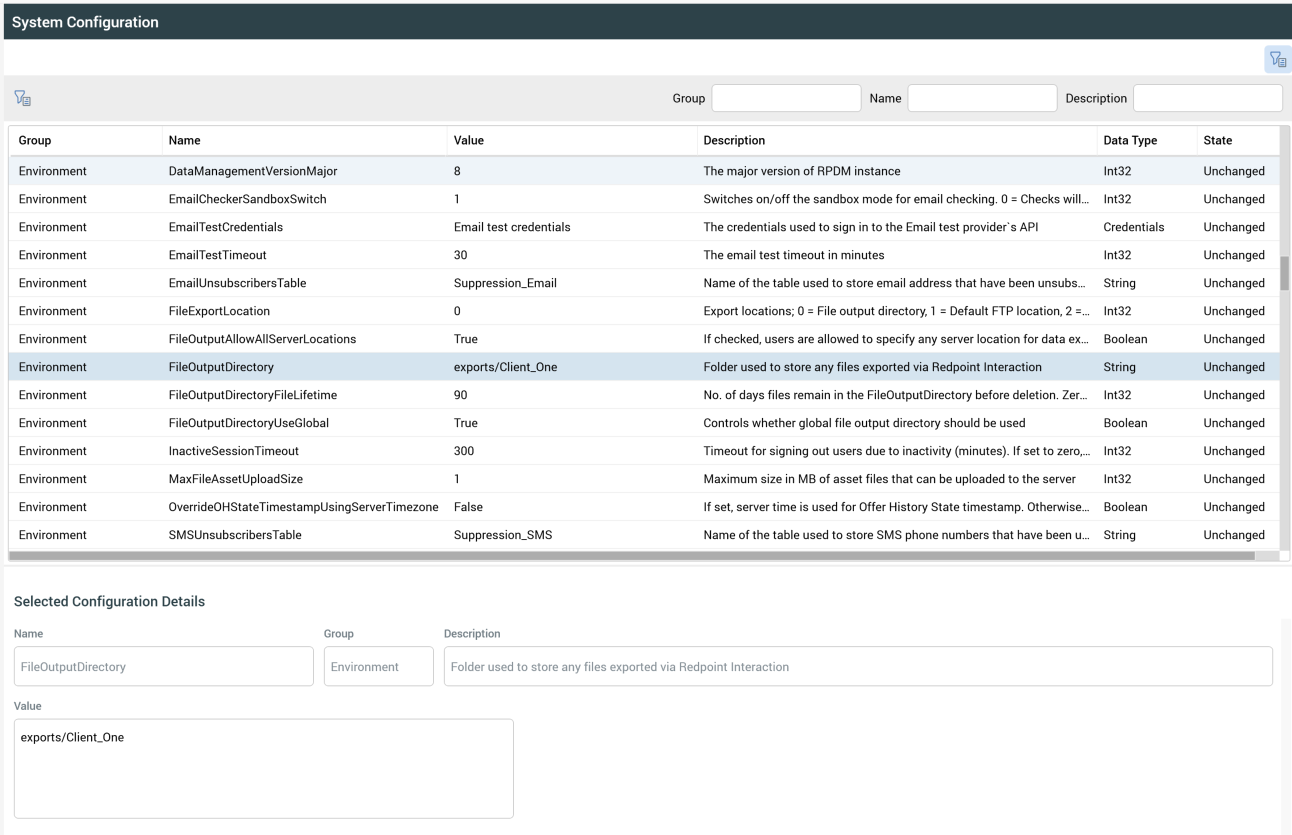Toggle the highlighted filter button under the title bar

1277,59
